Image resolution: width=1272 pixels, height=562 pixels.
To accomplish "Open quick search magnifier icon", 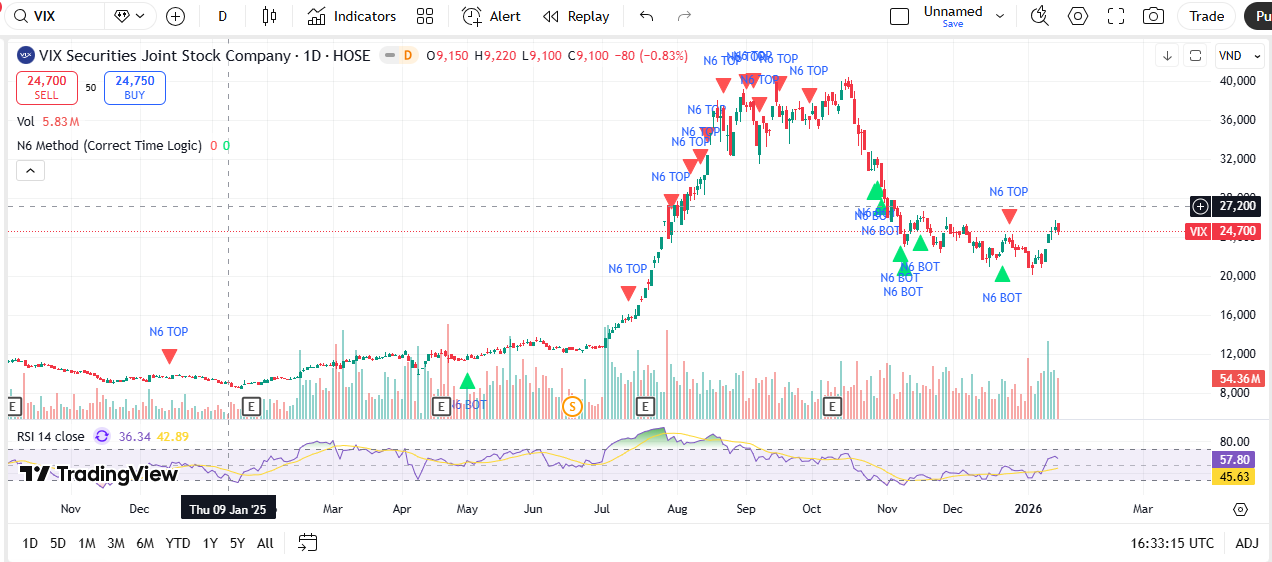I will 1040,16.
